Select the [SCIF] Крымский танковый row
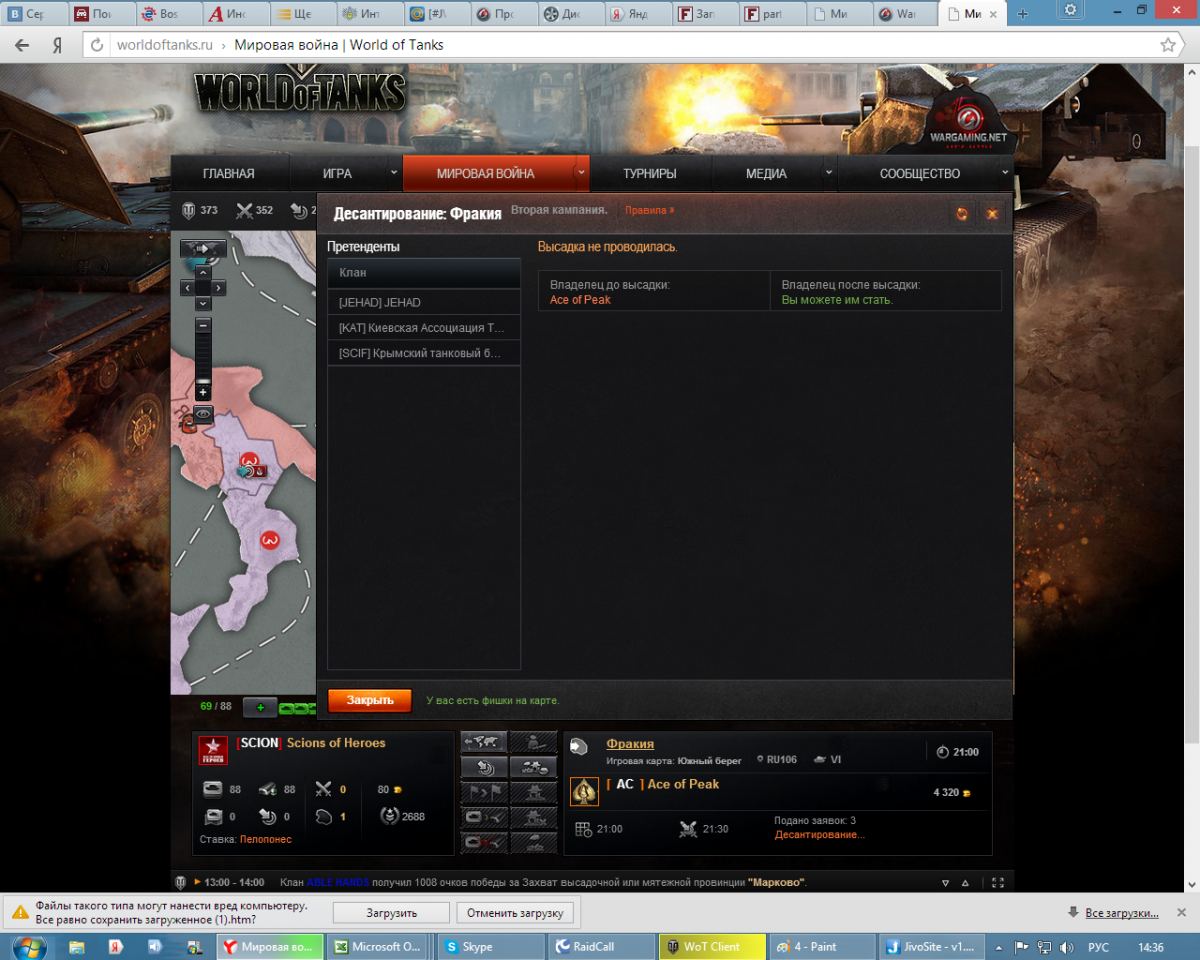The image size is (1200, 960). [x=424, y=353]
